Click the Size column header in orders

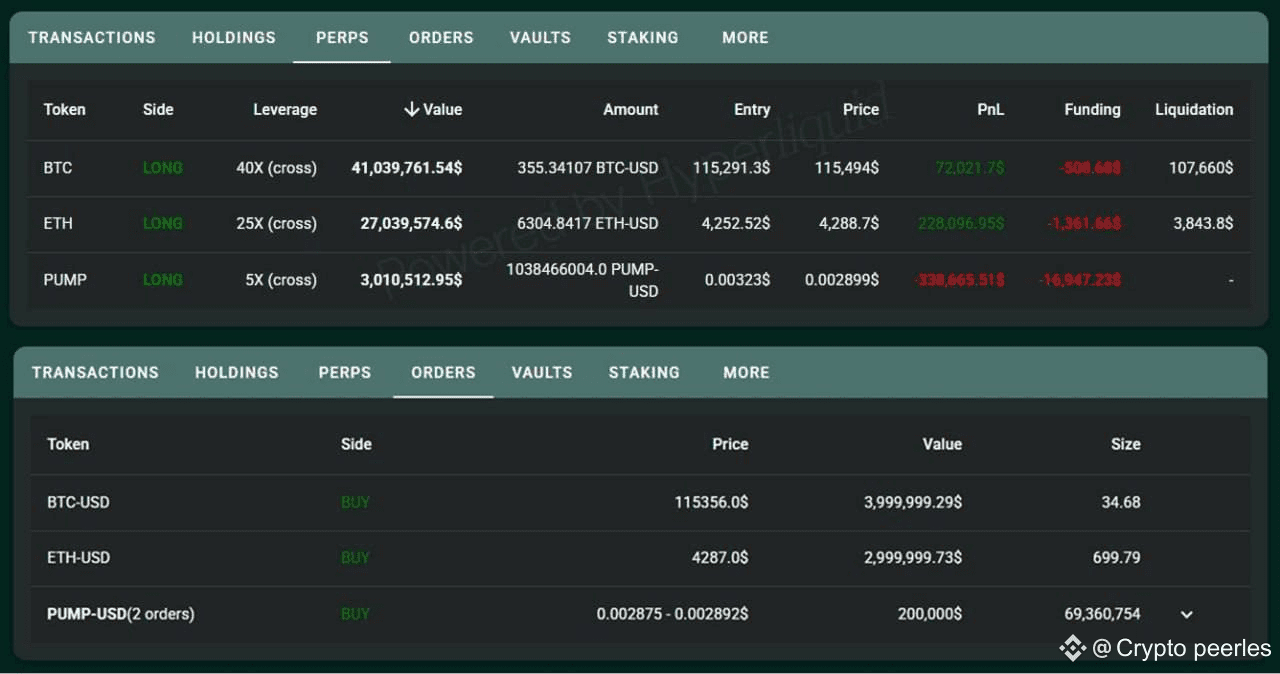click(1125, 444)
